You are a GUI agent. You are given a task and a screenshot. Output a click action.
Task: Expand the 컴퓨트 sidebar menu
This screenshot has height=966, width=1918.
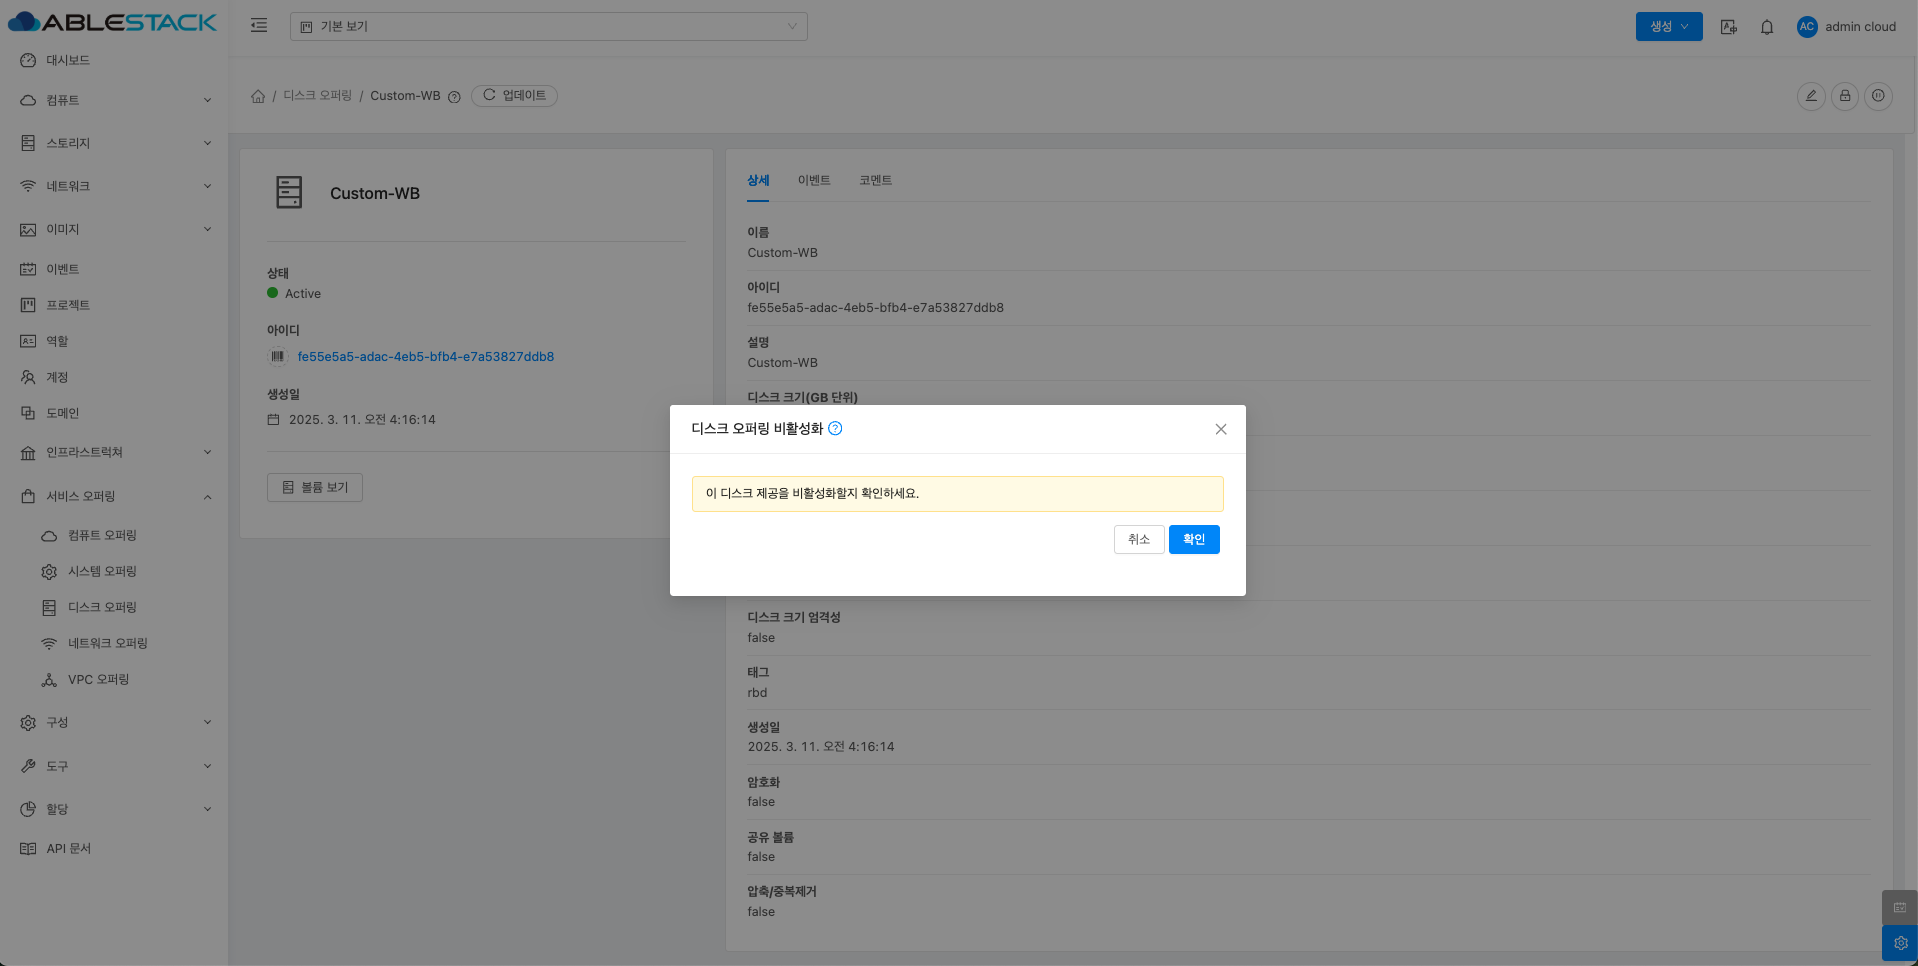[115, 100]
